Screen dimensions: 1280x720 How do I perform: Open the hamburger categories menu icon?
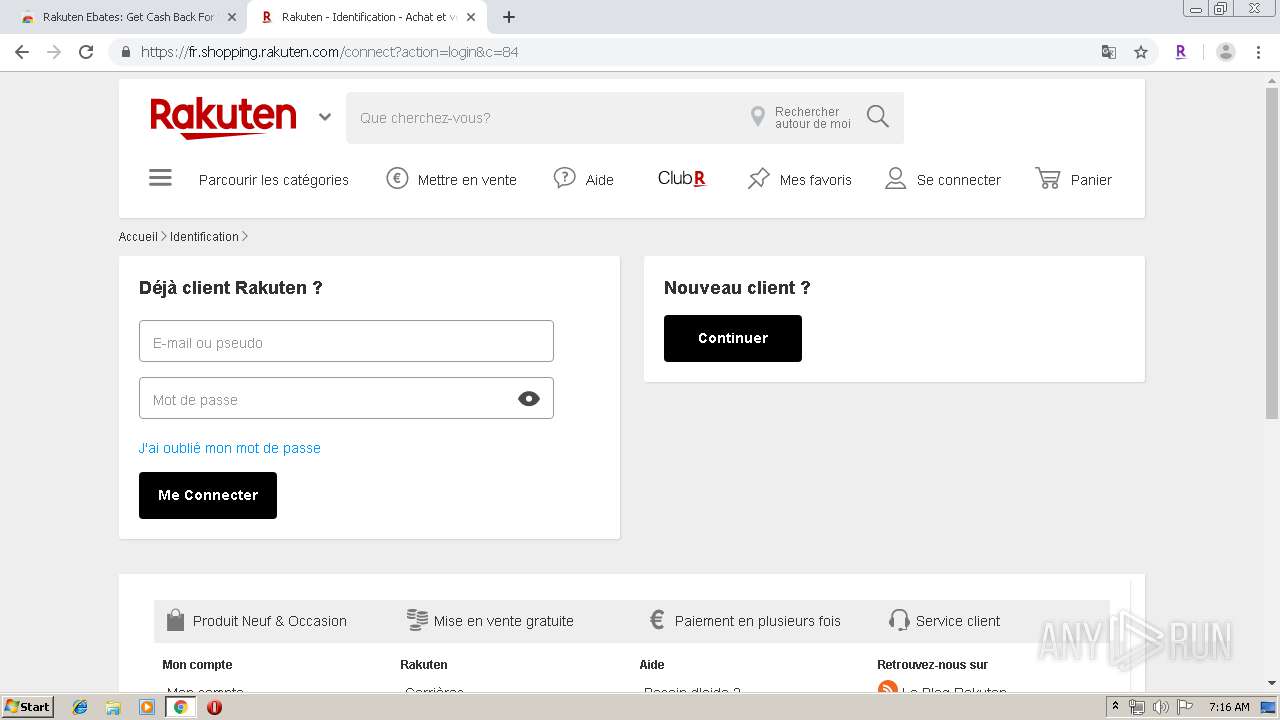point(160,178)
